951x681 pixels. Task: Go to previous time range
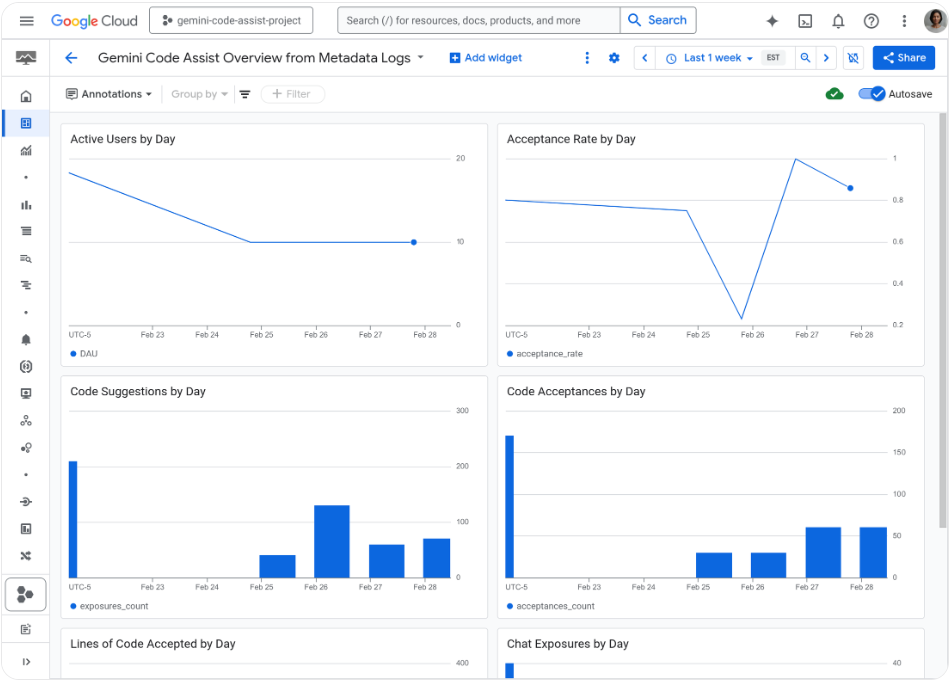click(x=645, y=58)
